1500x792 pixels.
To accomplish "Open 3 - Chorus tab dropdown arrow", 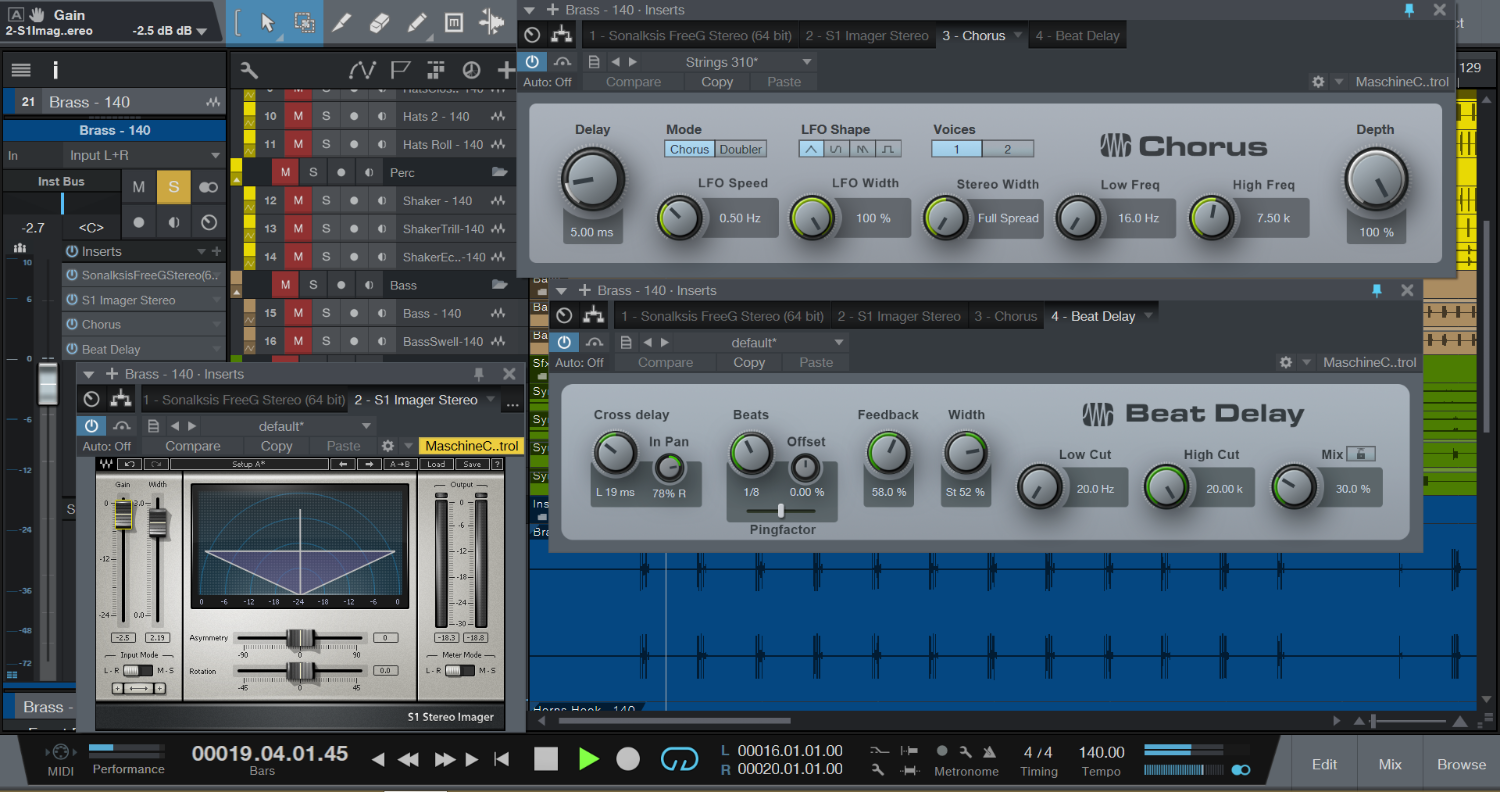I will point(1018,35).
